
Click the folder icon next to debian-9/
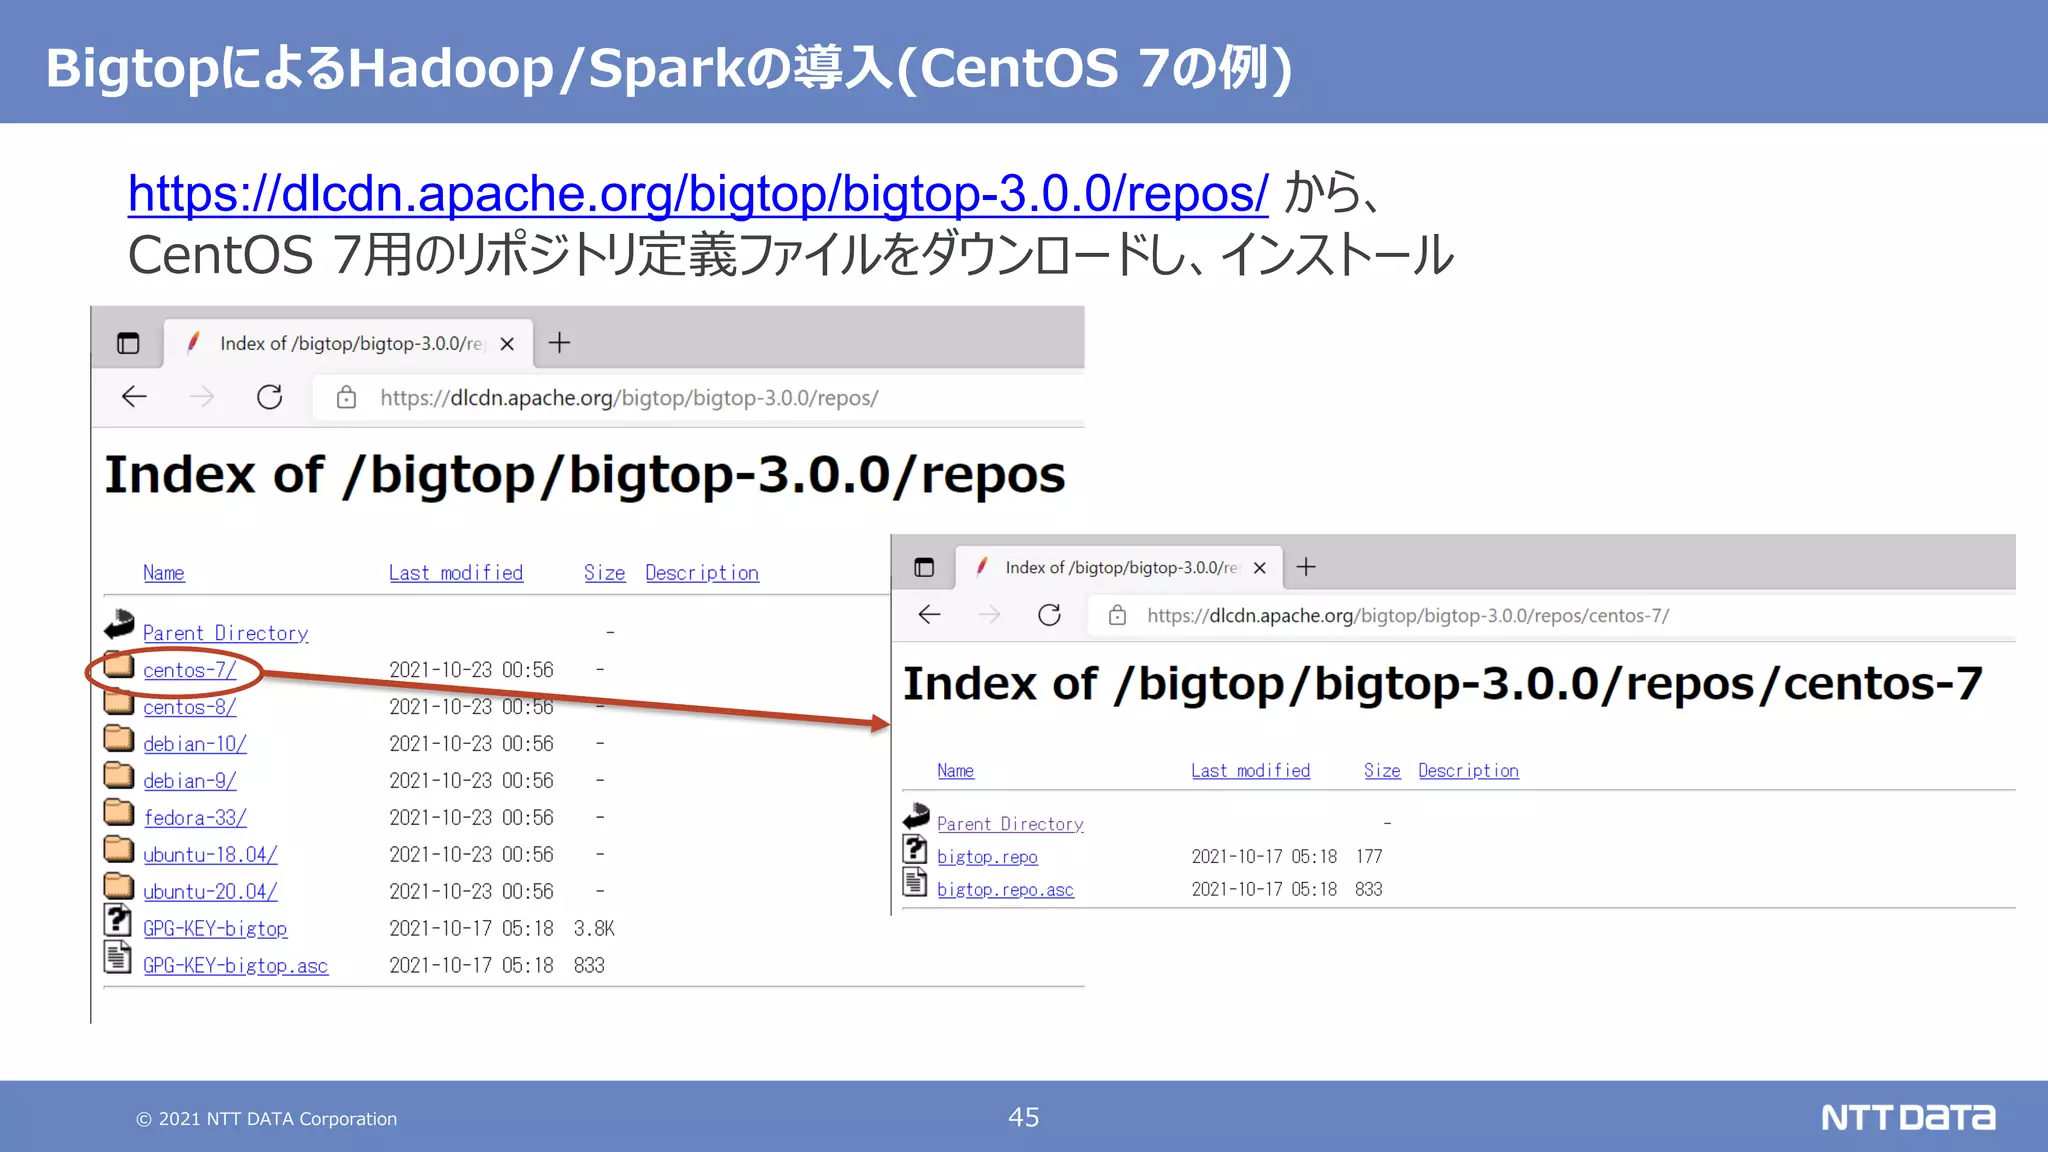click(x=119, y=776)
